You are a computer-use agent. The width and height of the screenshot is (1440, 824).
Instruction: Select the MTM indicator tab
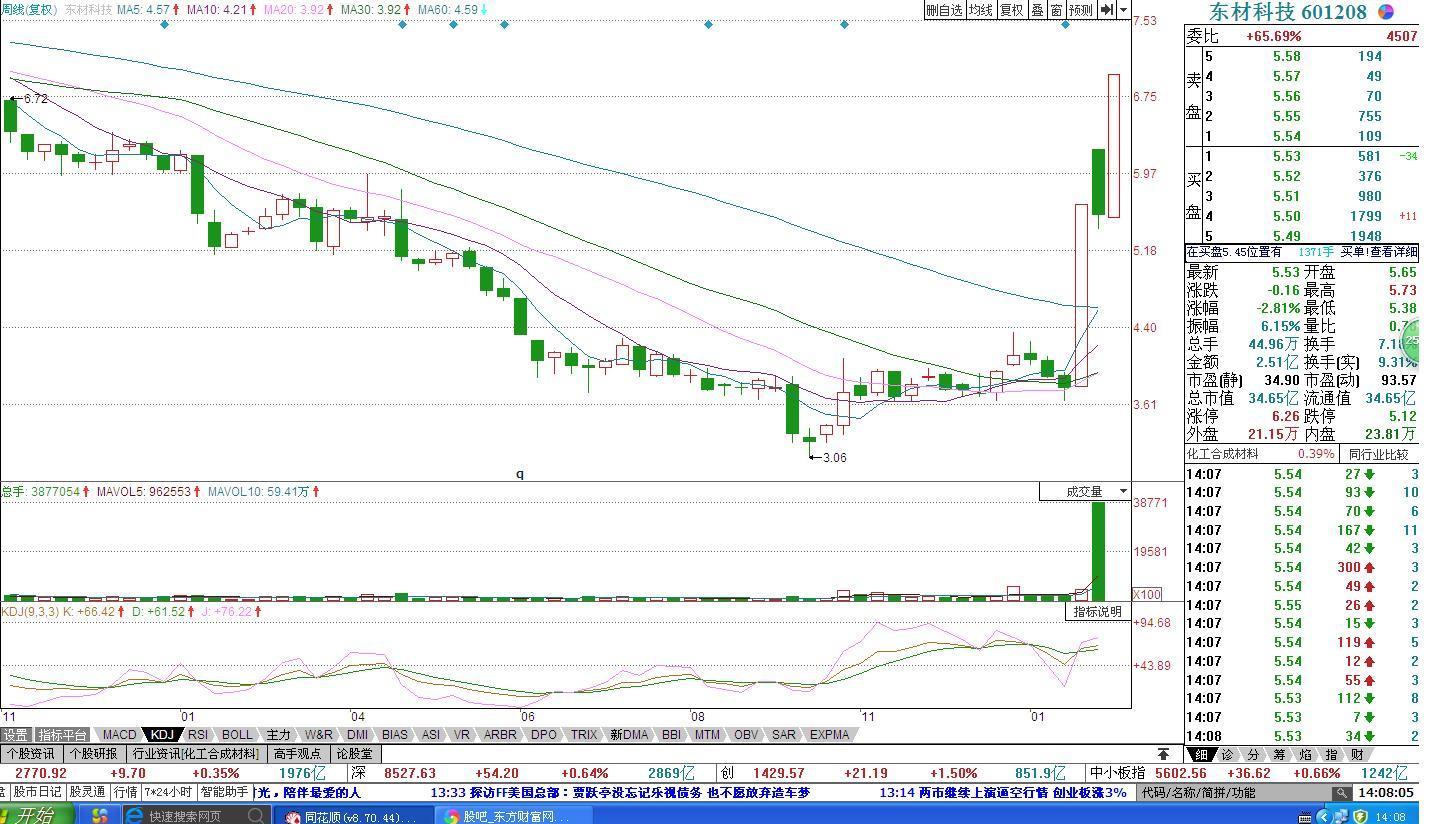pos(707,735)
